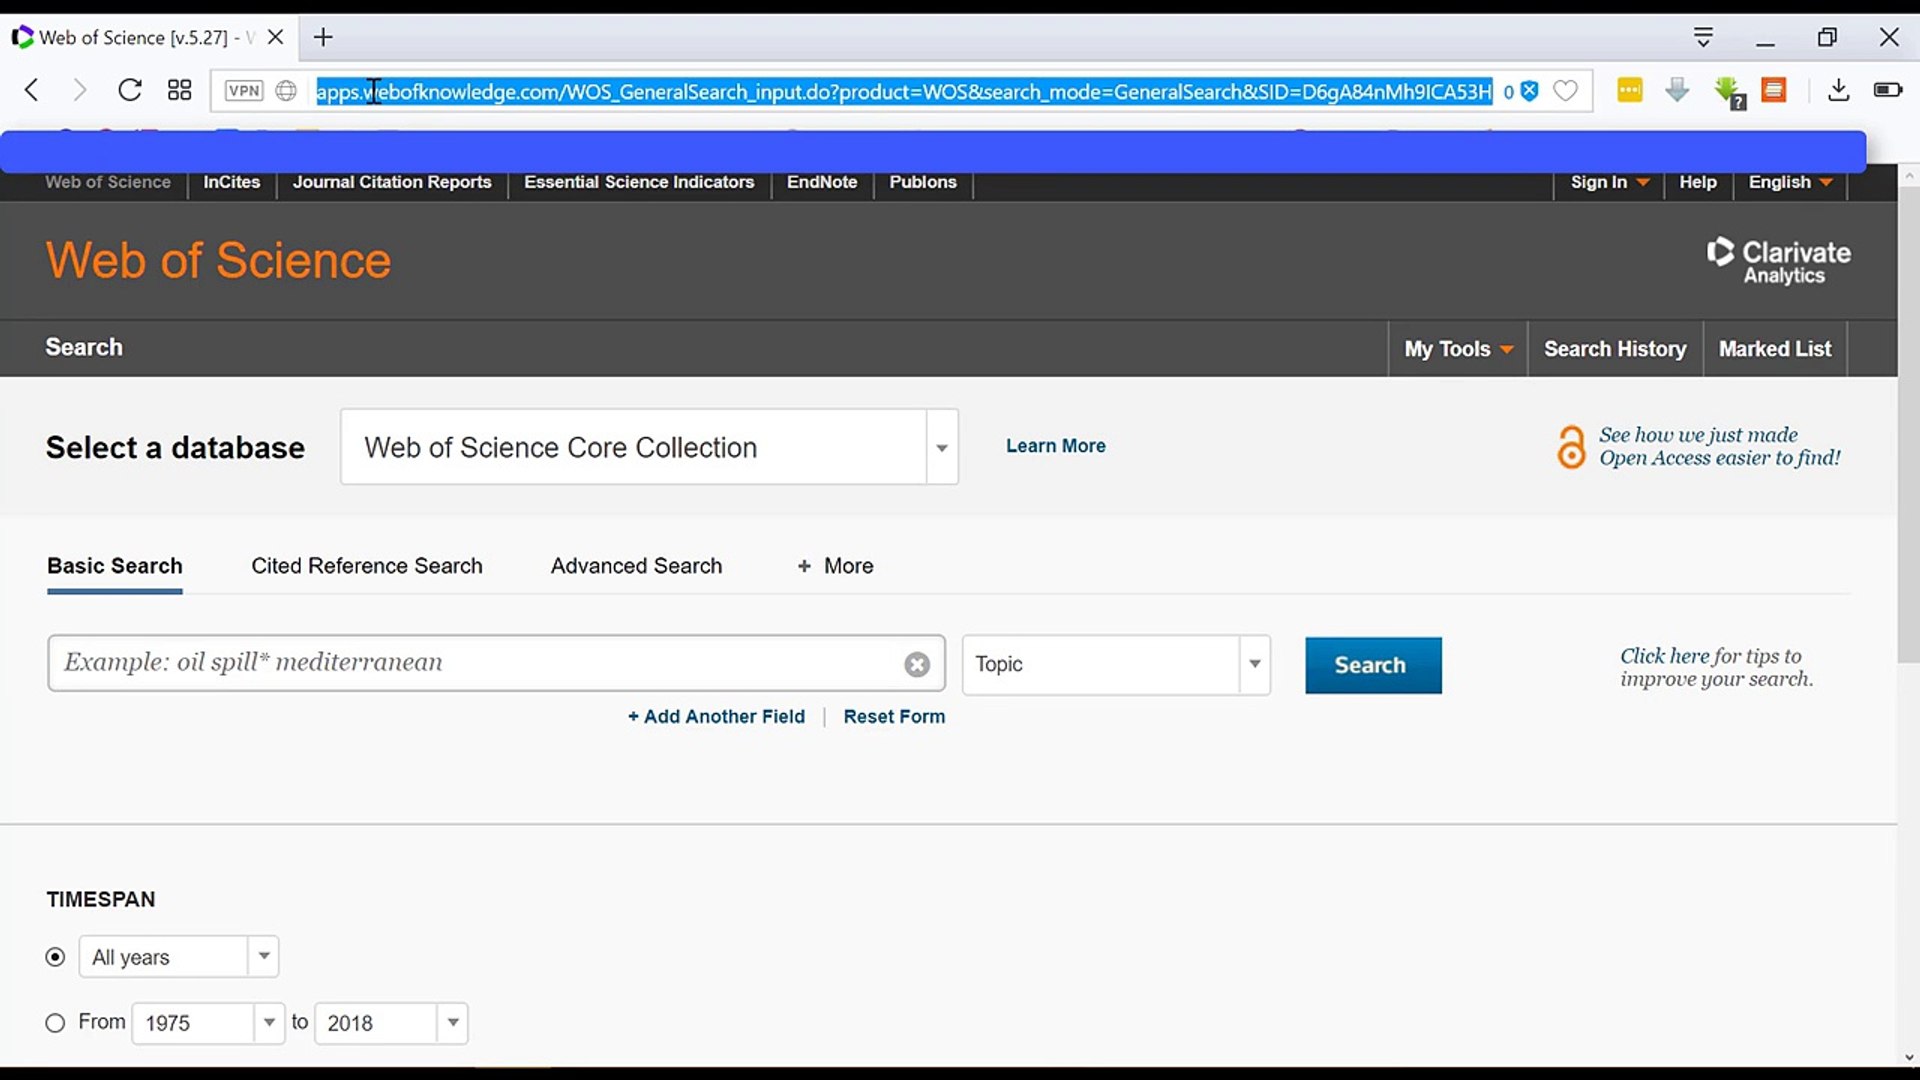The height and width of the screenshot is (1080, 1920).
Task: Click the green arrow extension icon
Action: (1728, 93)
